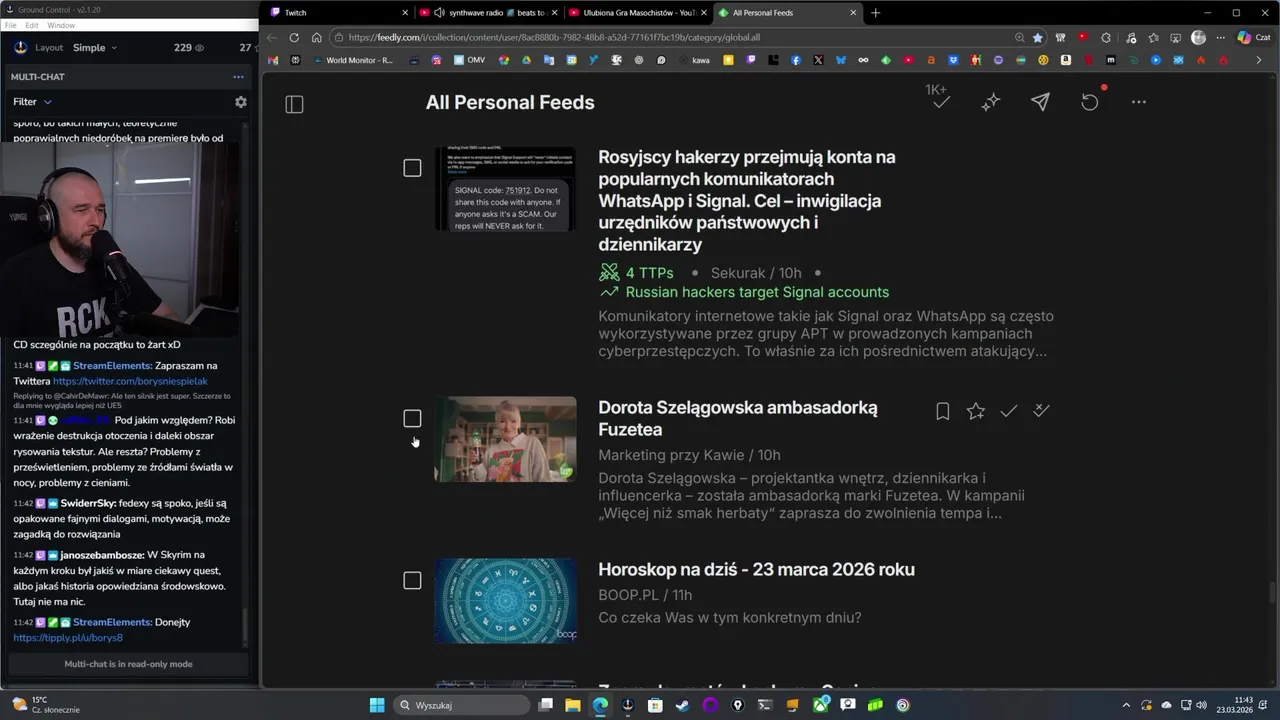1280x720 pixels.
Task: Show hidden system tray icons chevron
Action: (x=1126, y=705)
